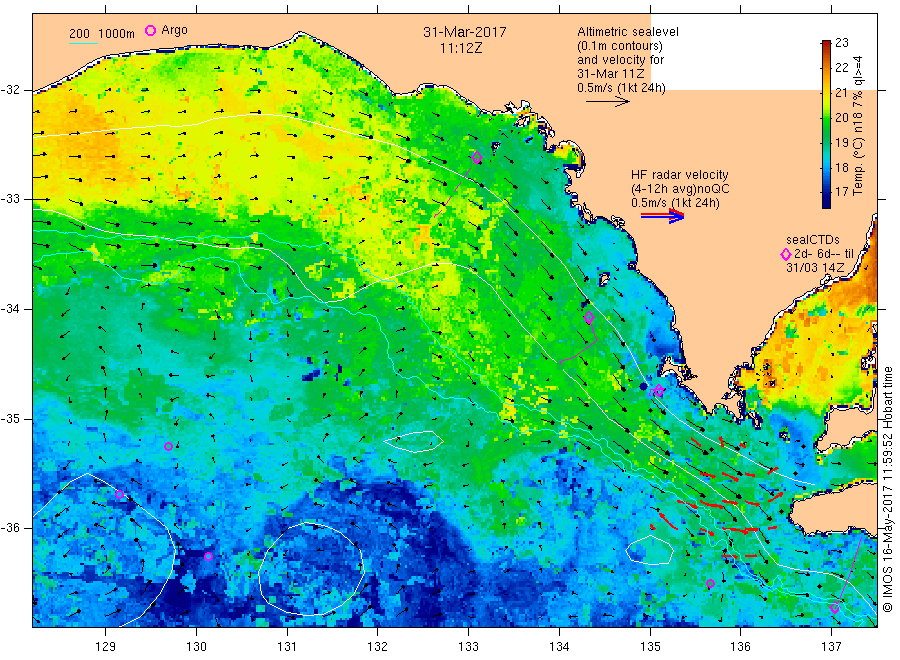This screenshot has width=900, height=660.
Task: Select the cyan 200m isobath legend line
Action: click(83, 42)
